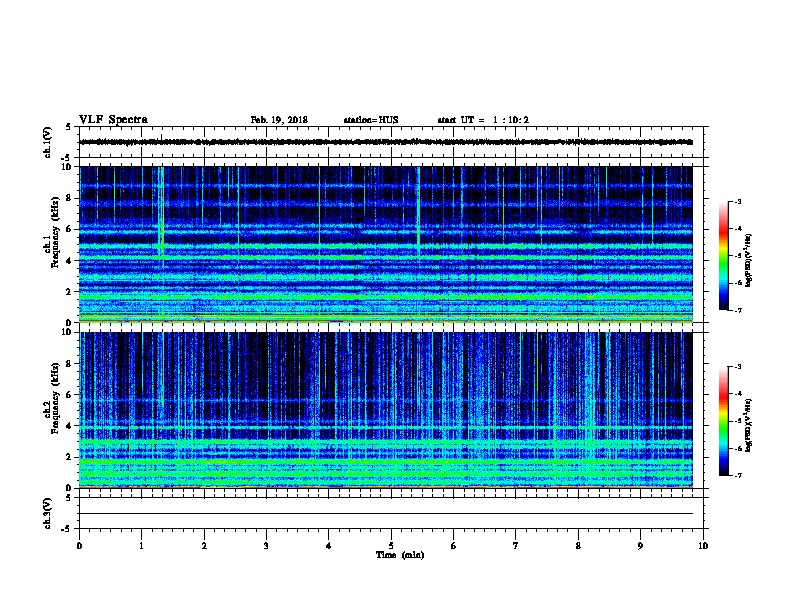Image resolution: width=792 pixels, height=612 pixels.
Task: Click the "6" kHz tick on ch.2 spectrogram
Action: (x=69, y=395)
